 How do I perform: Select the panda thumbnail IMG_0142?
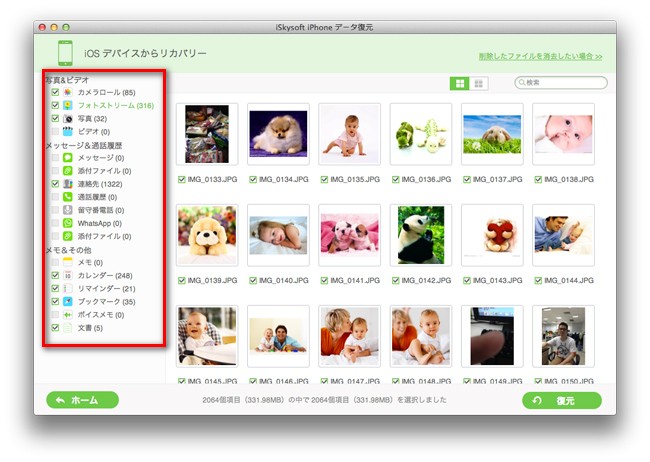[x=421, y=235]
